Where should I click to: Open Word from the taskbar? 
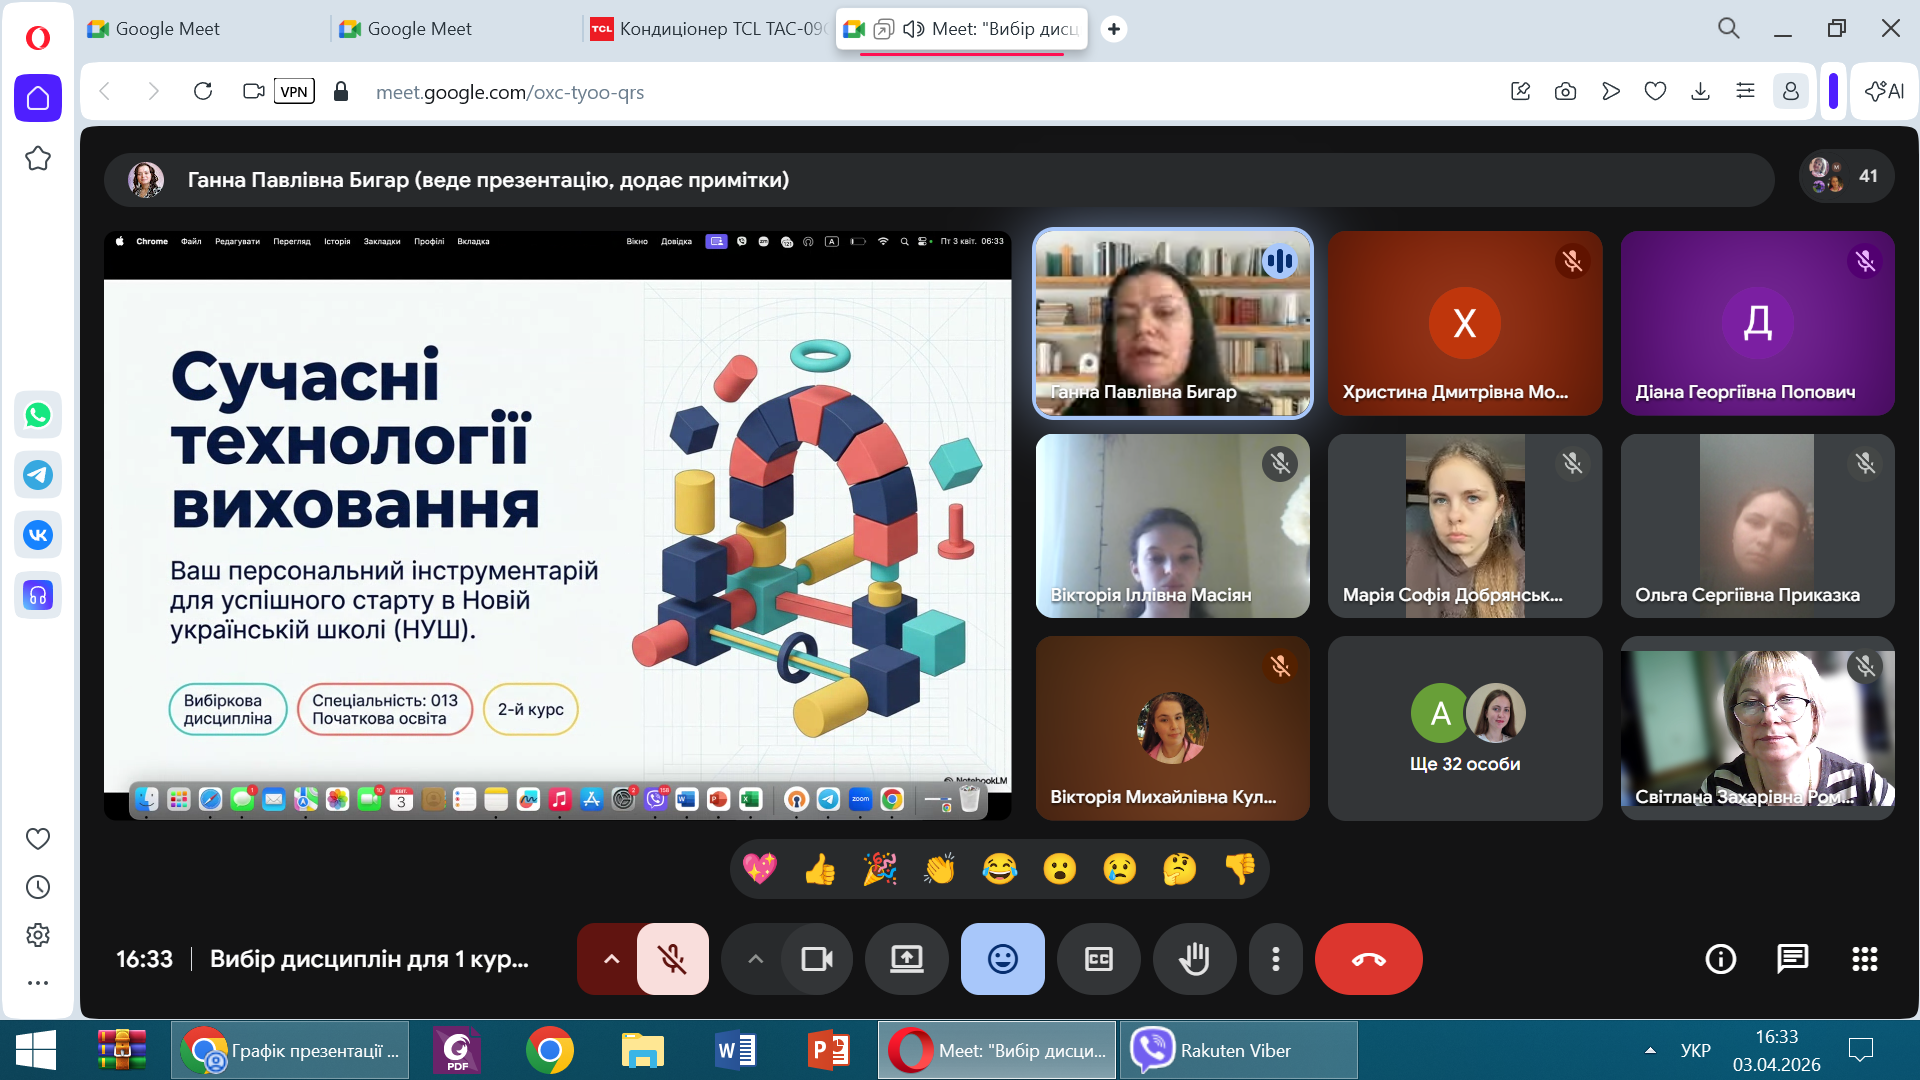(736, 1050)
